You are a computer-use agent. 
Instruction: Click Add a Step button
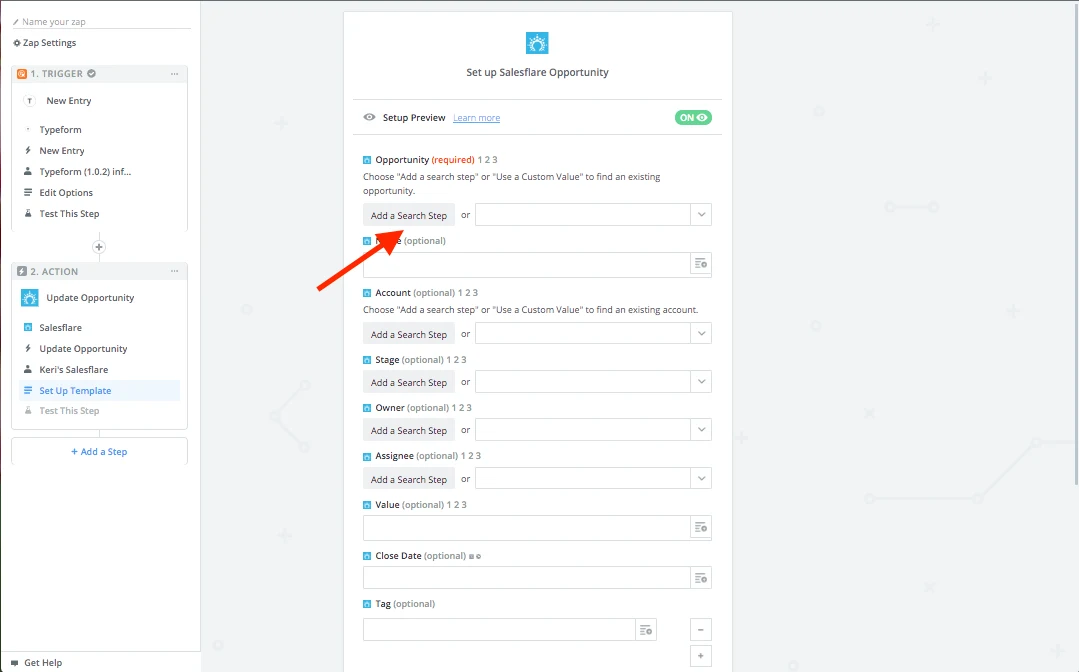tap(99, 452)
